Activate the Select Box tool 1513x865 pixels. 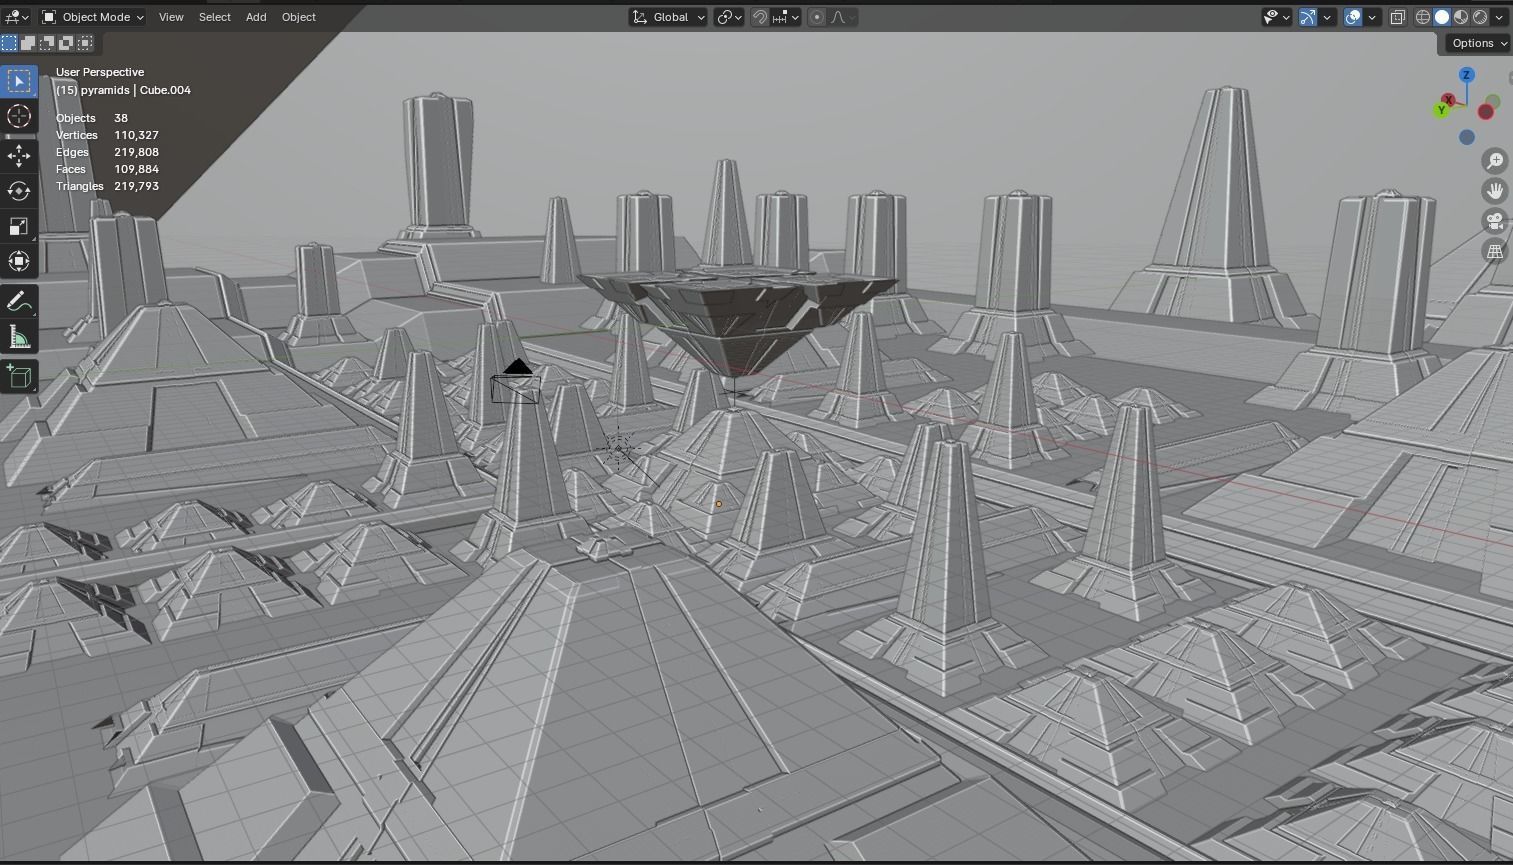(19, 81)
